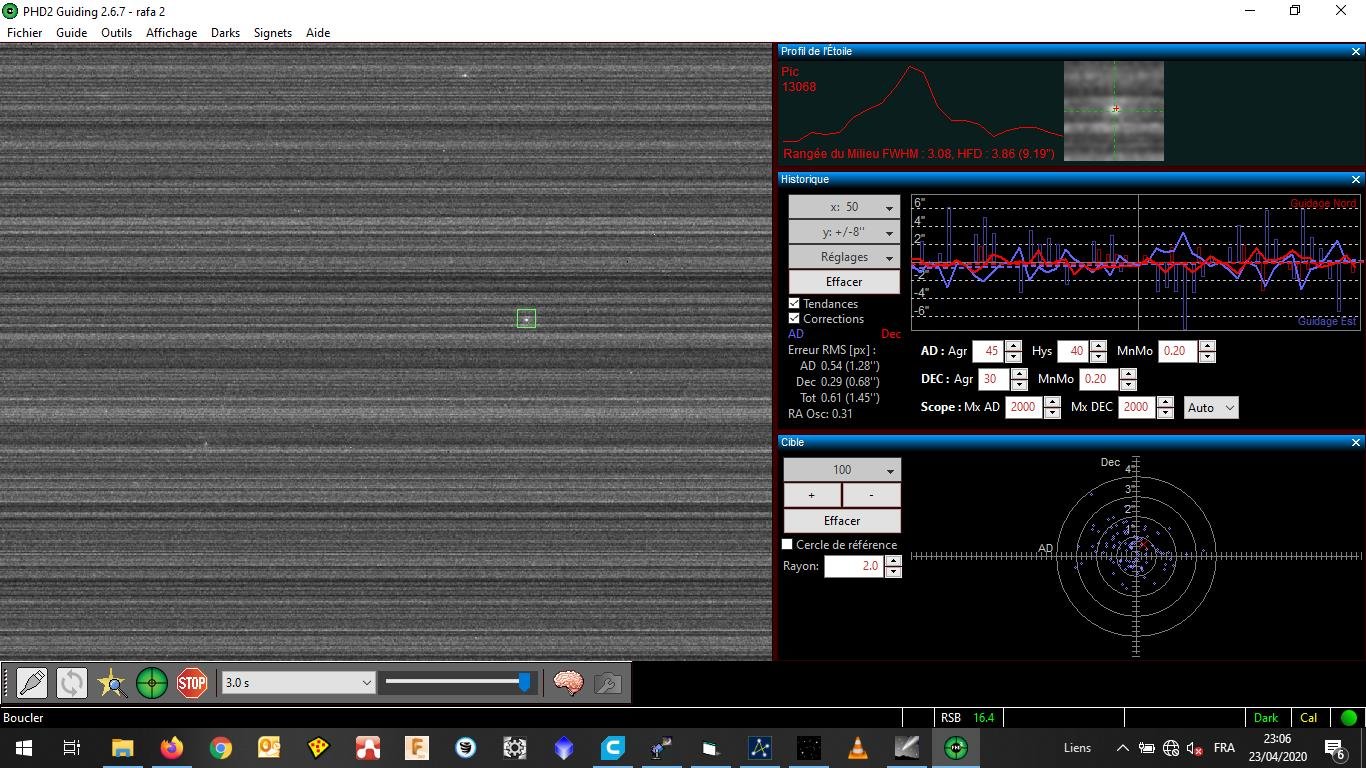Open the notification center icon
The width and height of the screenshot is (1366, 768).
pos(1334,748)
